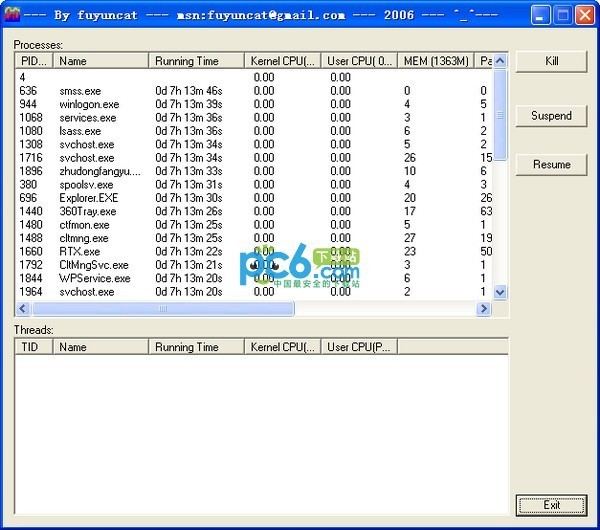Sort processes by PID column header
This screenshot has height=530, width=600.
(x=33, y=61)
